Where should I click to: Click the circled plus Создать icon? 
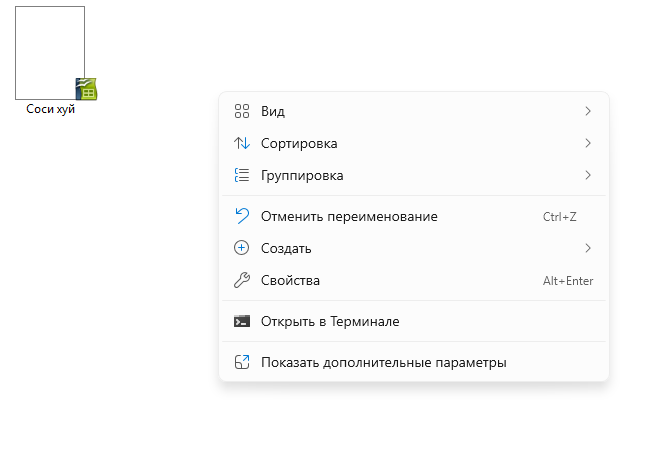(241, 248)
